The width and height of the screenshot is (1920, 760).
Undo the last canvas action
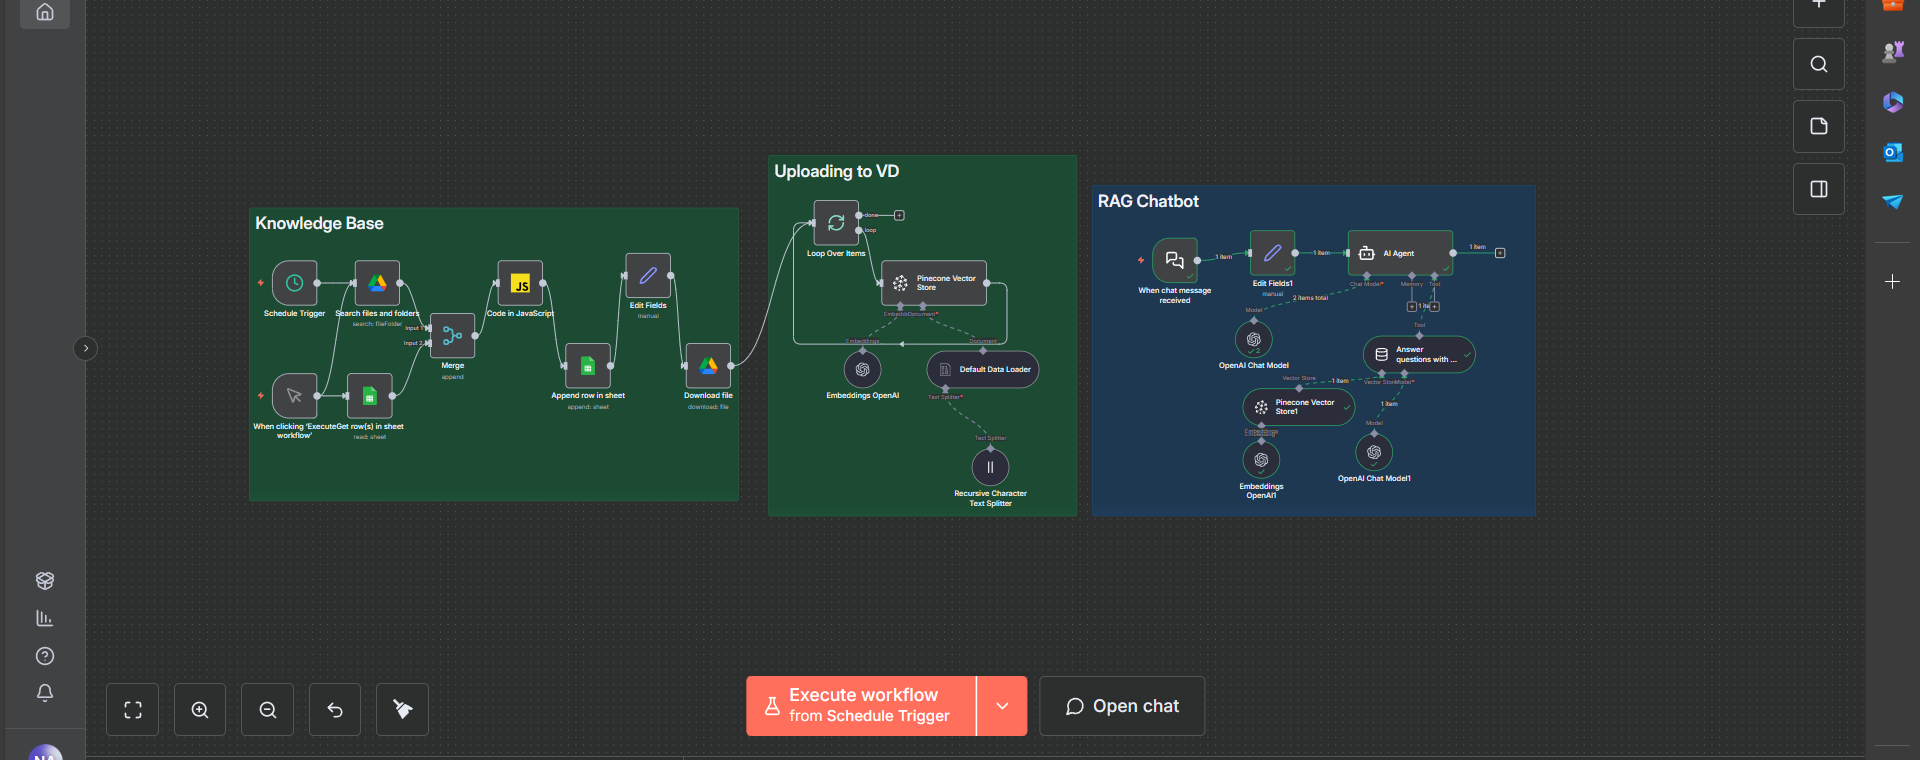(335, 710)
